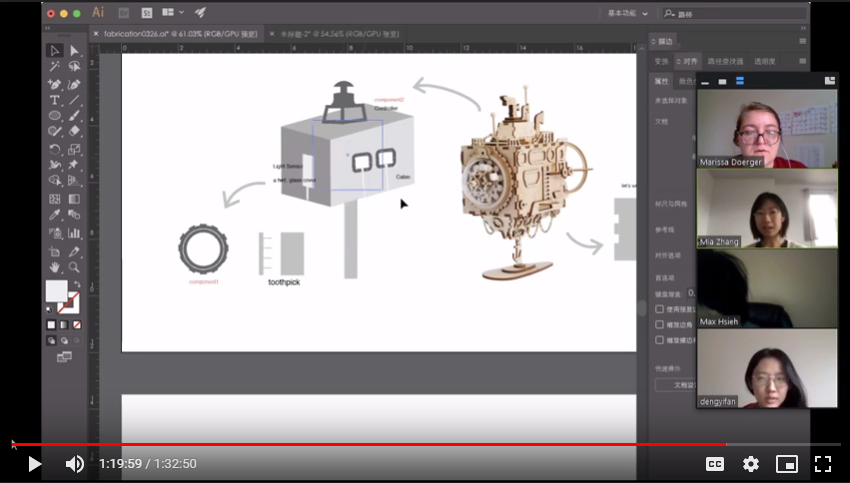
Task: Expand the 描边 panel header
Action: (x=662, y=41)
